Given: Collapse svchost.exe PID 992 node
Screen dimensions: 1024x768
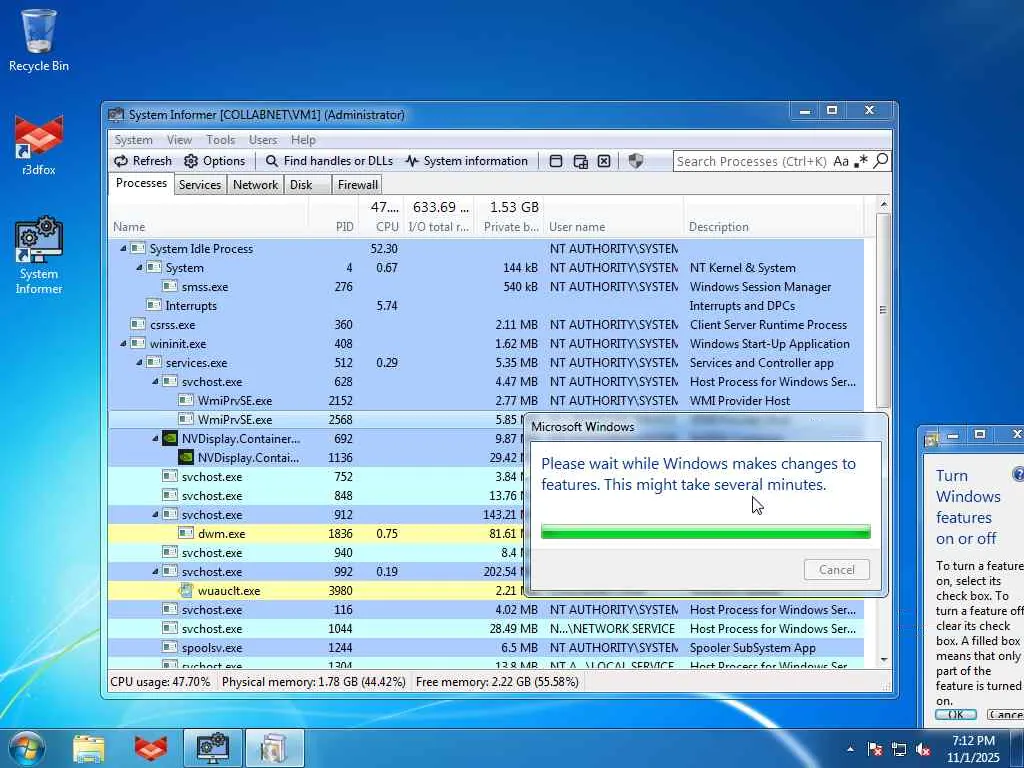Looking at the screenshot, I should (155, 571).
